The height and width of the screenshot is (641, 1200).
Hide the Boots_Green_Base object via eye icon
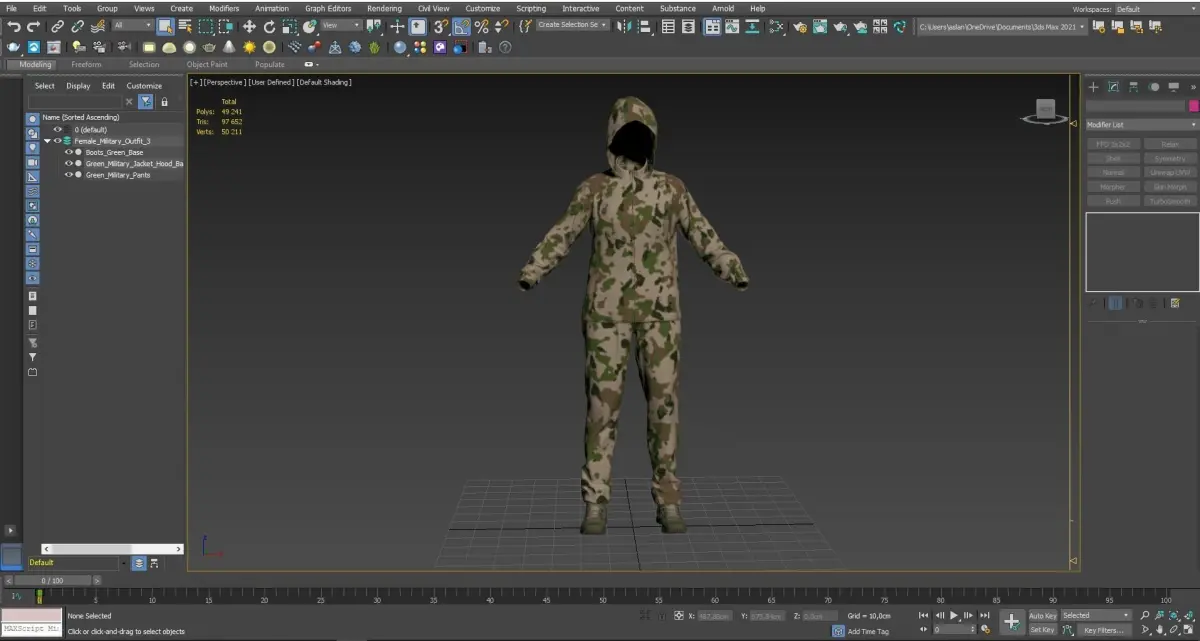click(69, 152)
